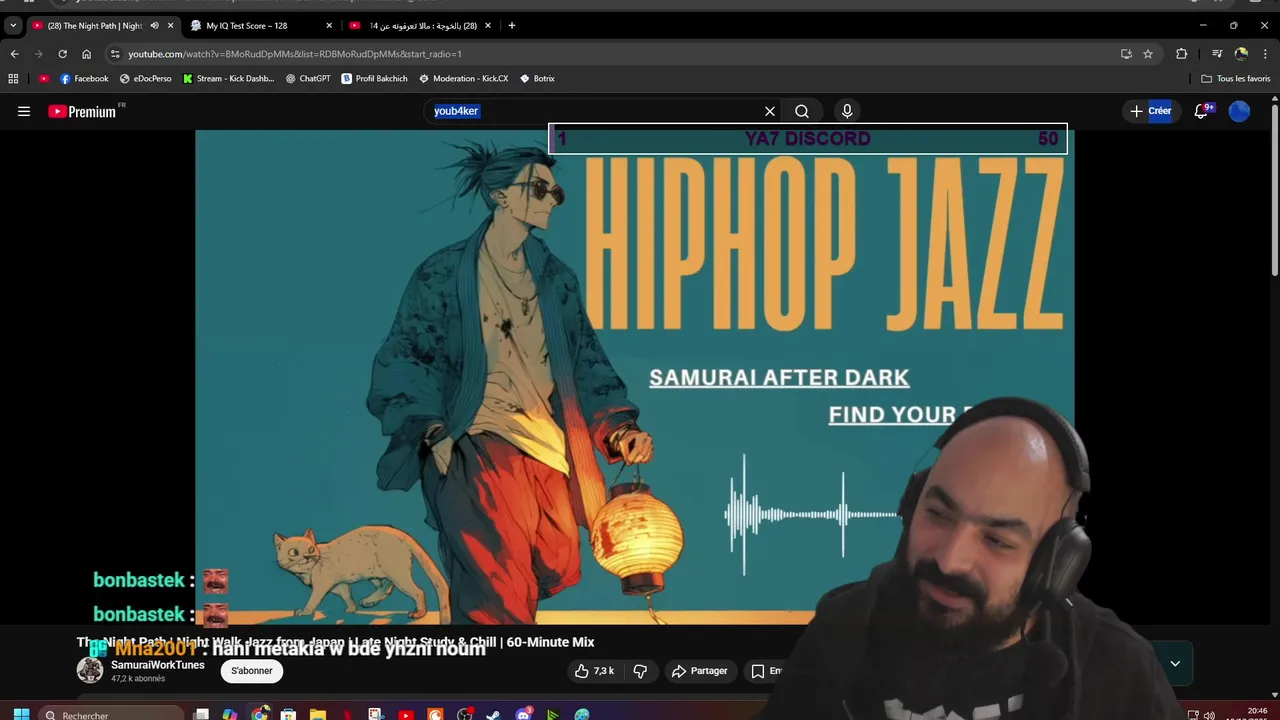
Task: Open the Profil Bakchich bookmark
Action: (x=375, y=79)
